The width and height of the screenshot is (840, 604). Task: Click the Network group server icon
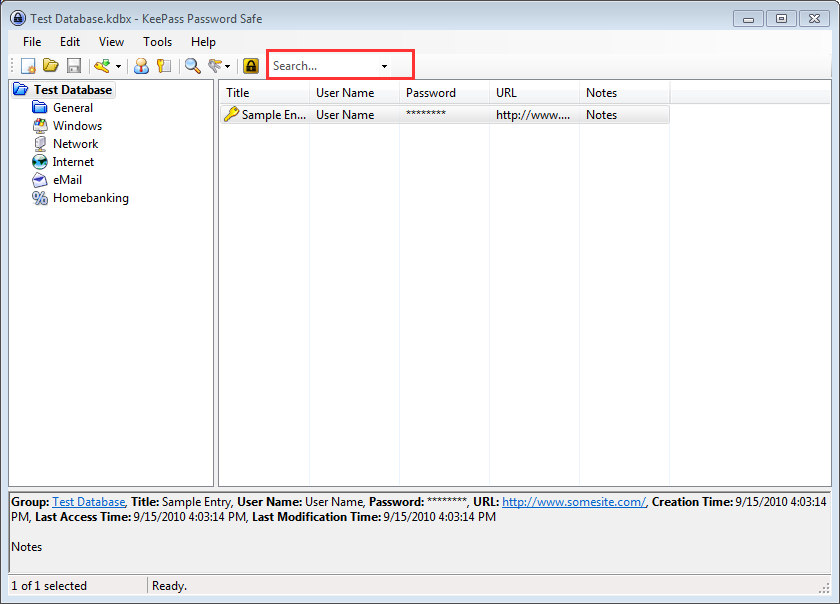pos(40,144)
